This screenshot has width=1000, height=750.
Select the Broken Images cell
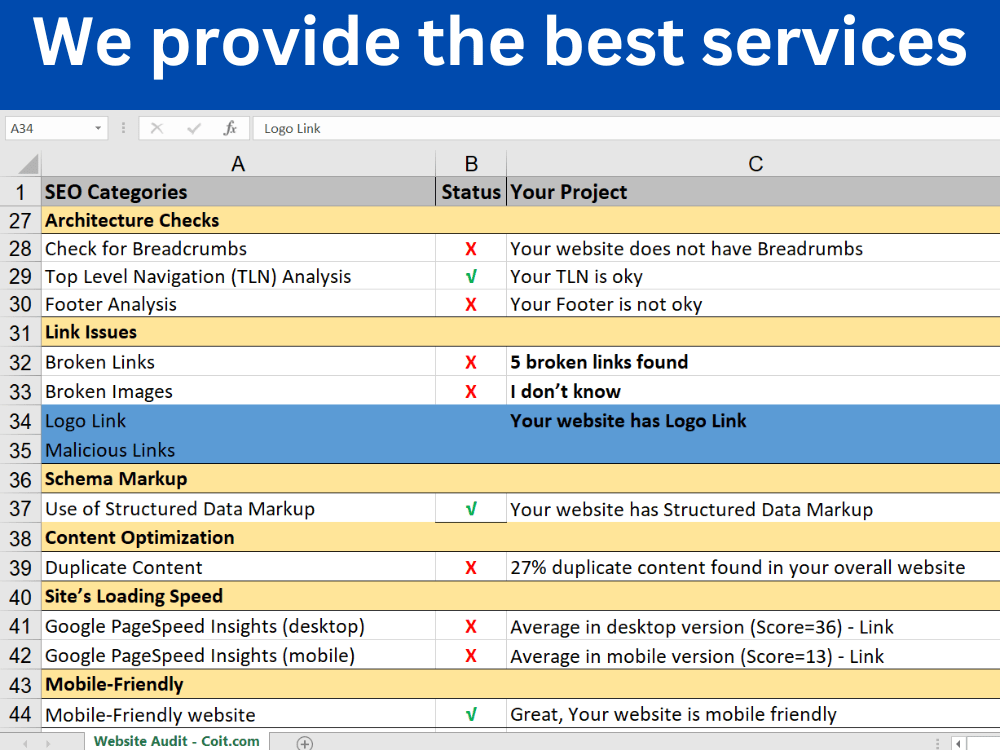point(238,391)
